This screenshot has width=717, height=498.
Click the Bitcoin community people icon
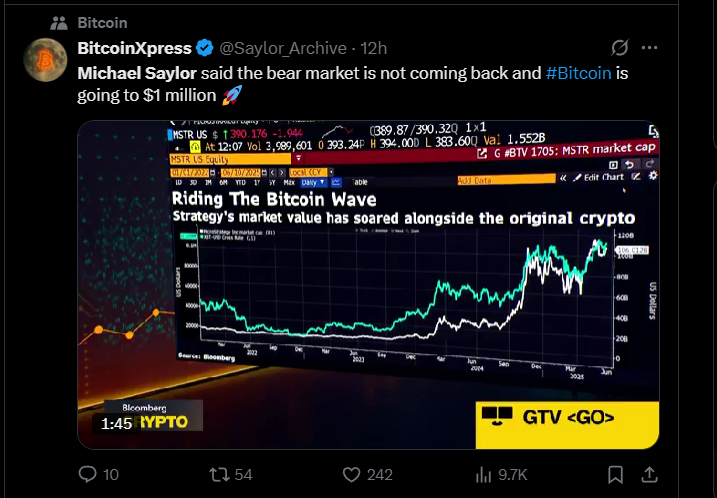coord(59,23)
